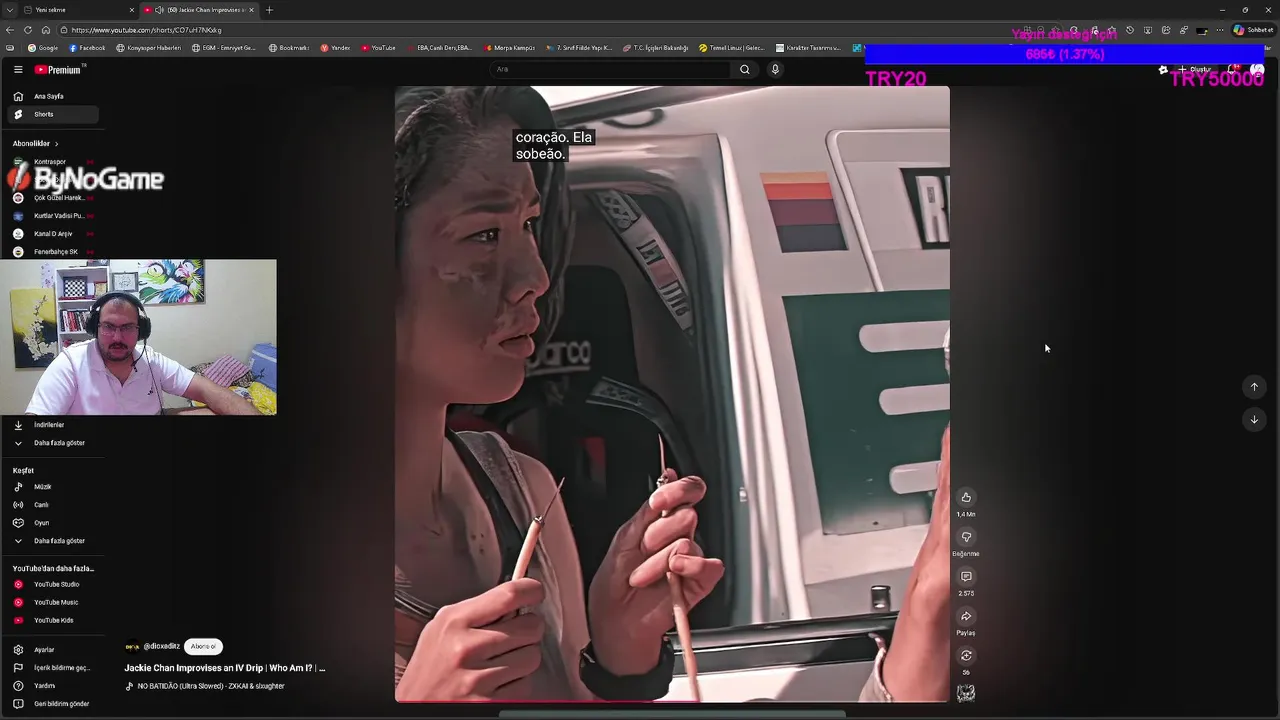The width and height of the screenshot is (1280, 720).
Task: Expand the Abonelikler section chevron
Action: point(56,144)
